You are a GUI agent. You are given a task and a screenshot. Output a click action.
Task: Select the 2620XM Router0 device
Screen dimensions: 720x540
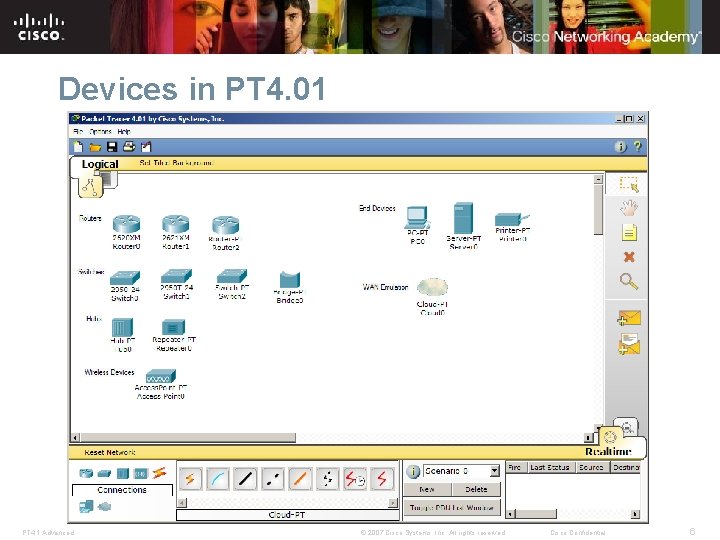click(x=126, y=224)
